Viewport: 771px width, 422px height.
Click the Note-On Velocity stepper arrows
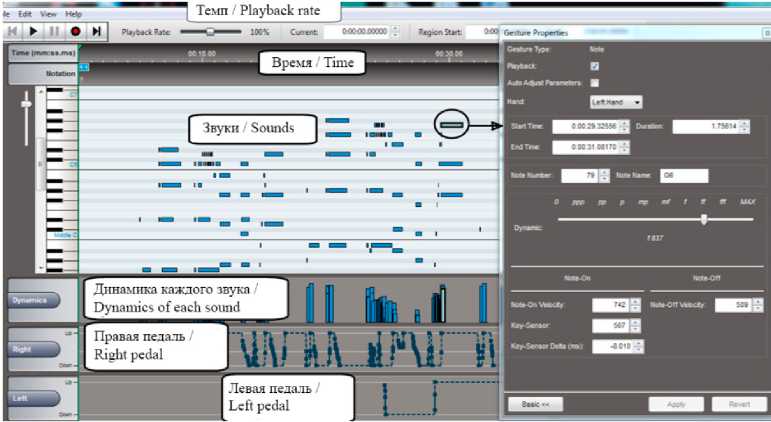(635, 305)
